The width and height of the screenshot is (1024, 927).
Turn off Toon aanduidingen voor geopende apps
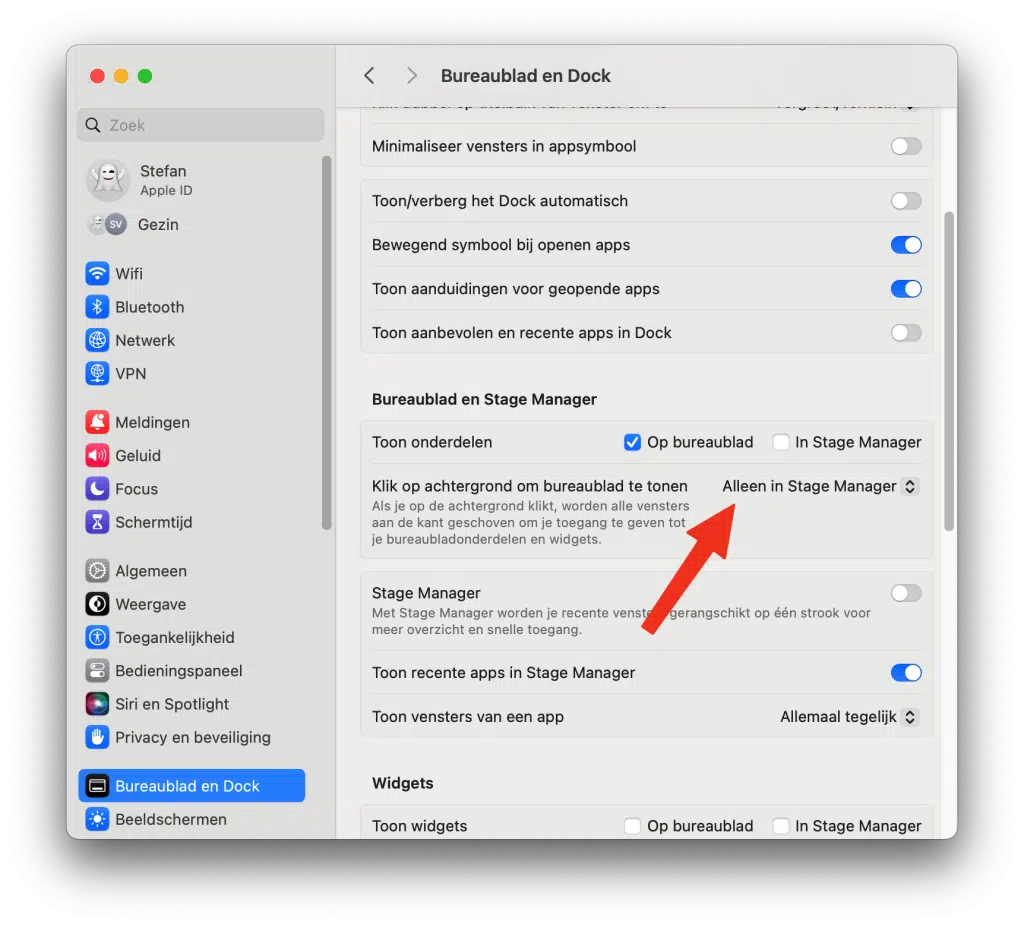(x=906, y=289)
